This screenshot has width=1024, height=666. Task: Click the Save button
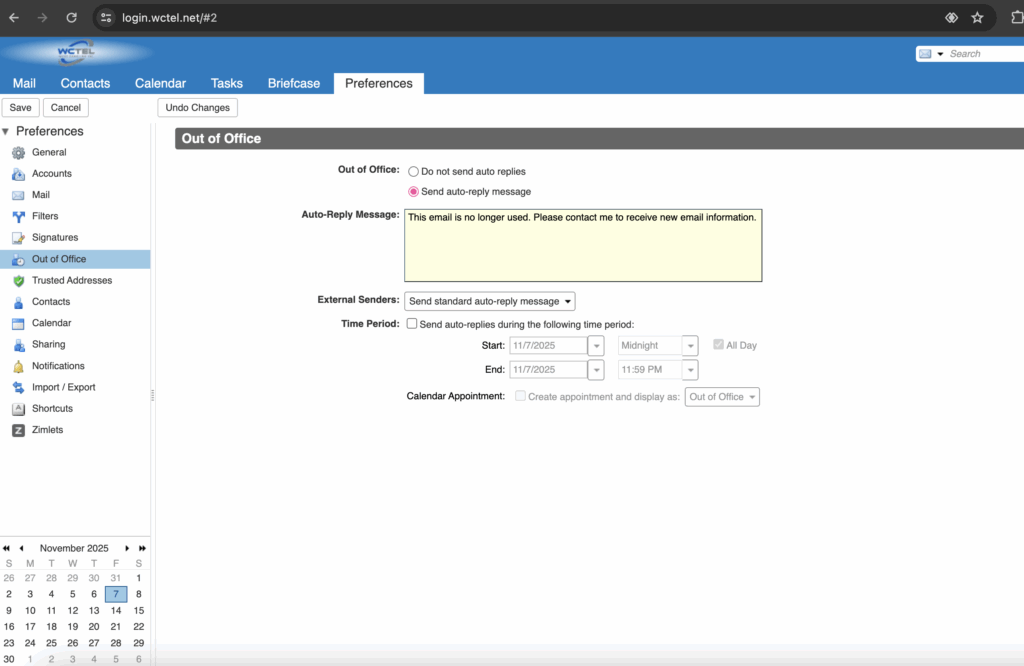point(21,108)
